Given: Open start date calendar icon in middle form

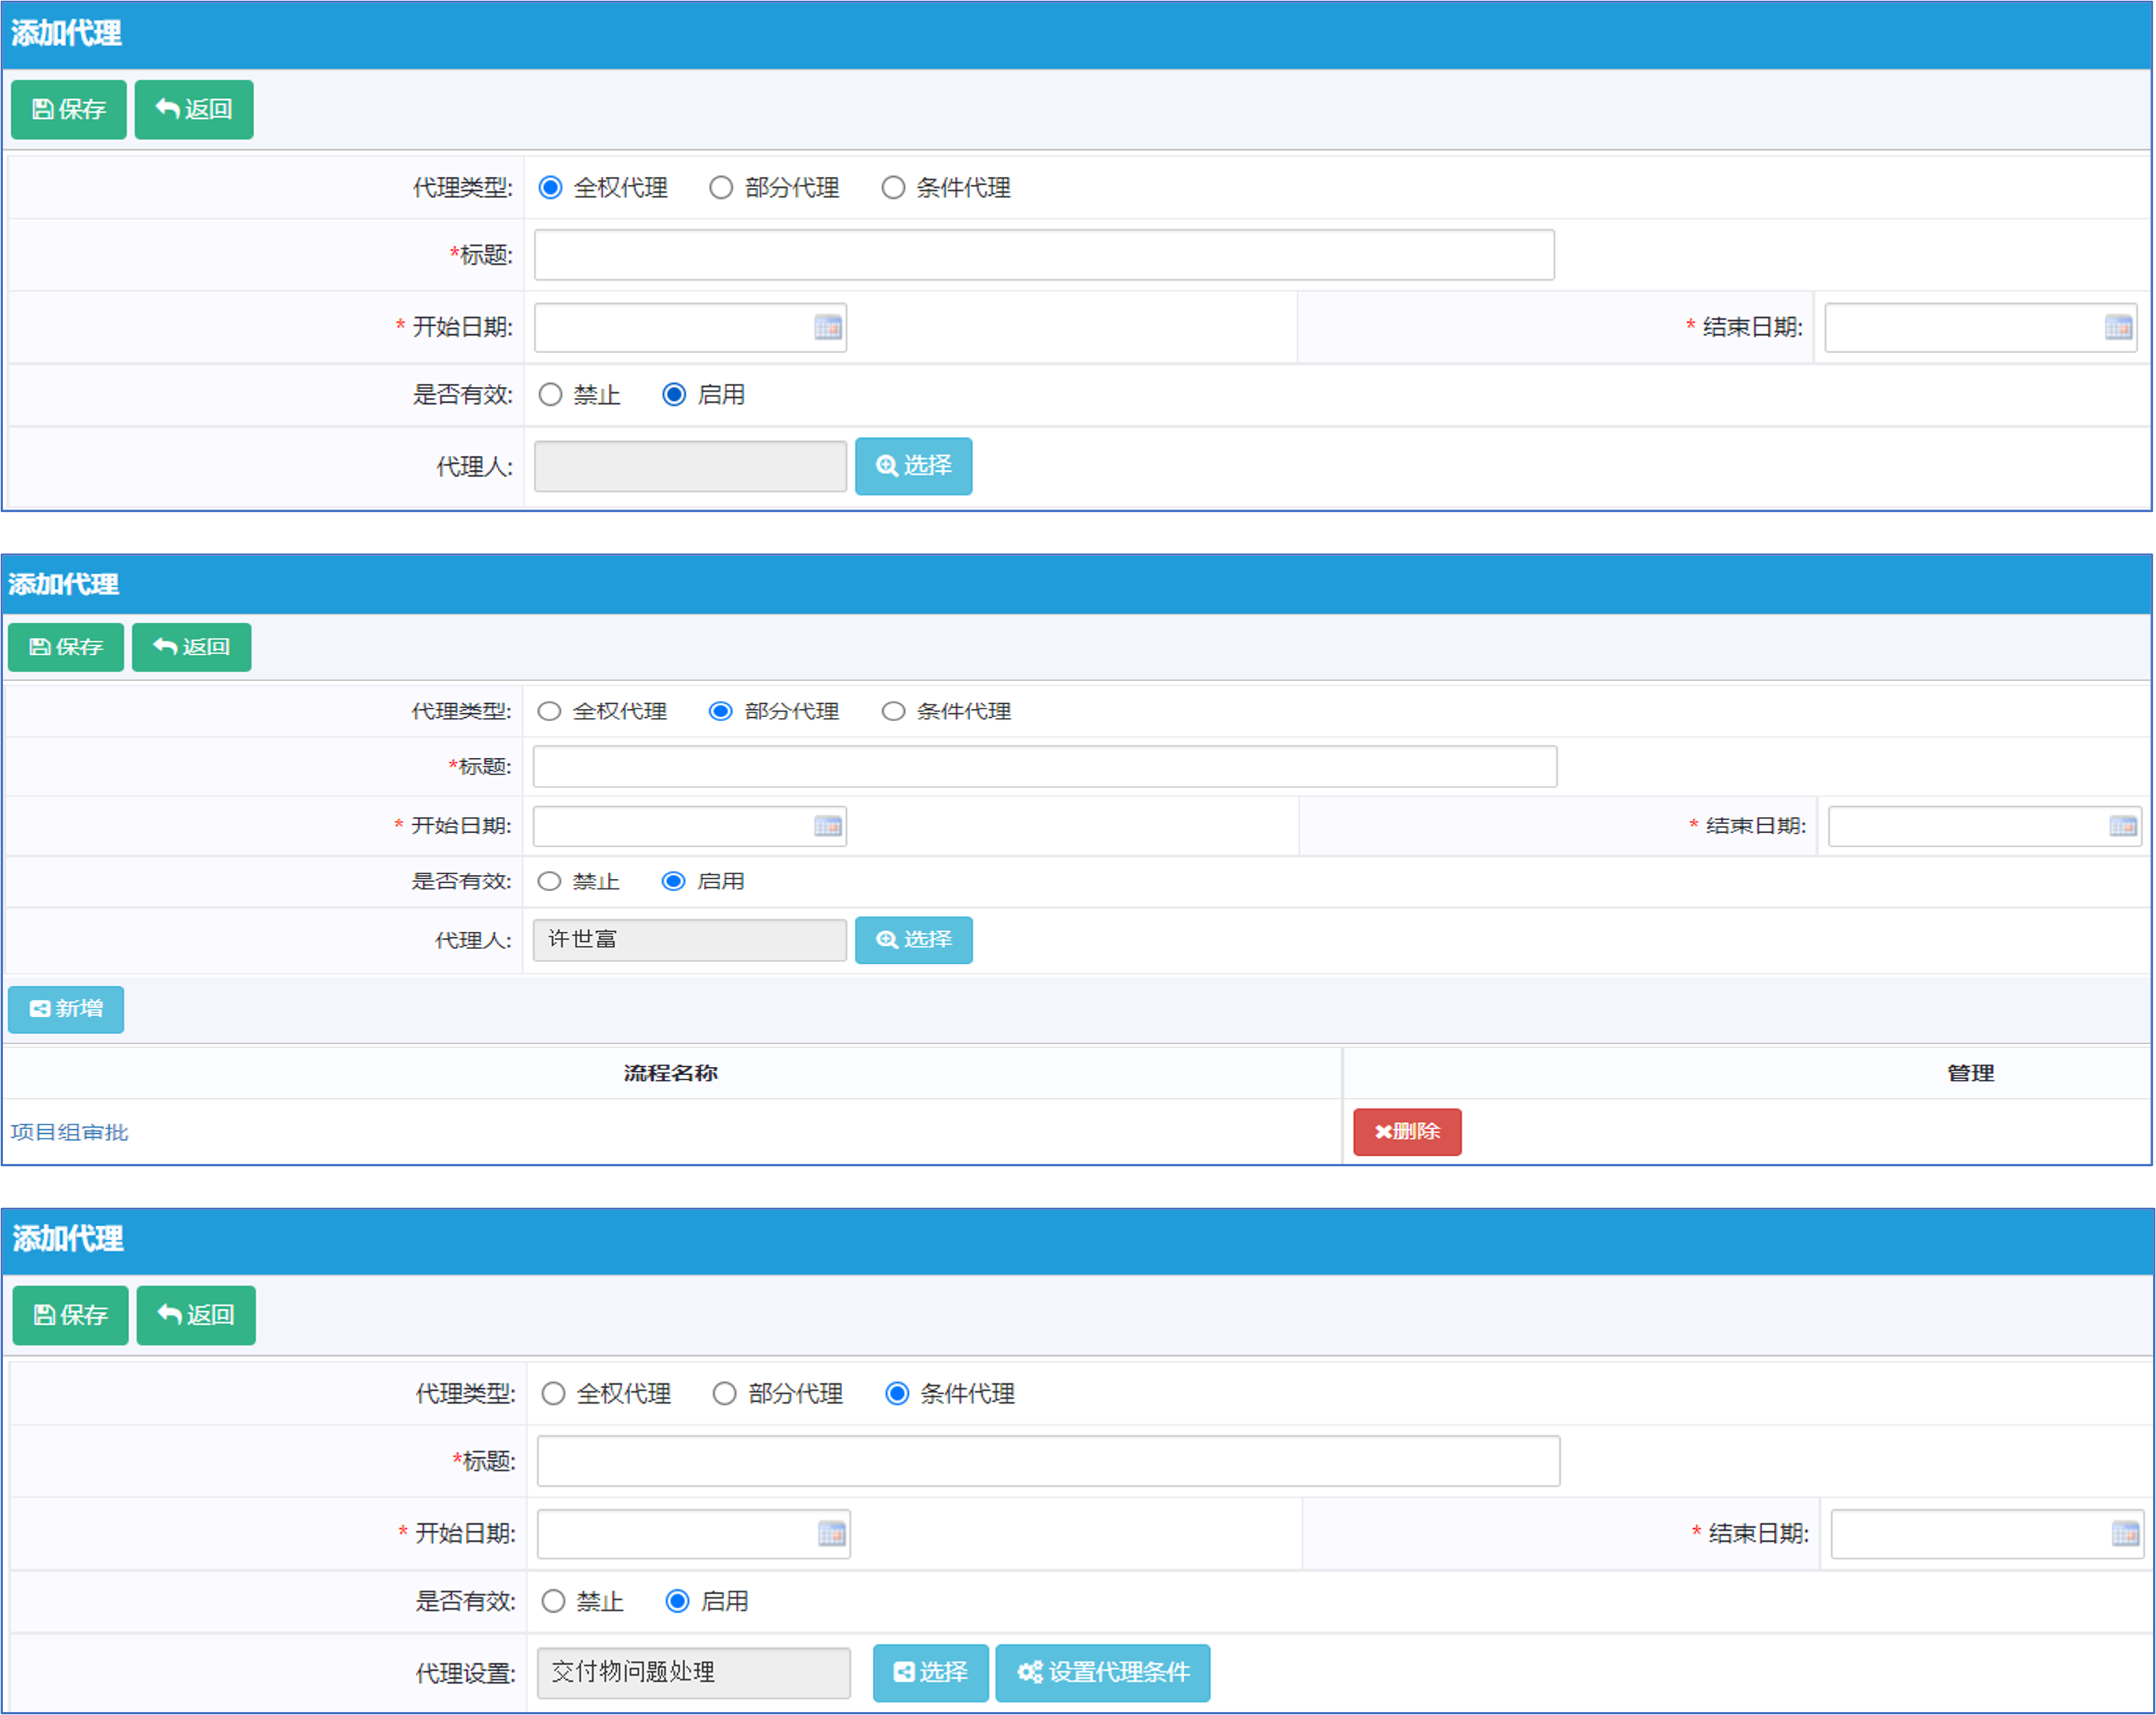Looking at the screenshot, I should pos(827,826).
